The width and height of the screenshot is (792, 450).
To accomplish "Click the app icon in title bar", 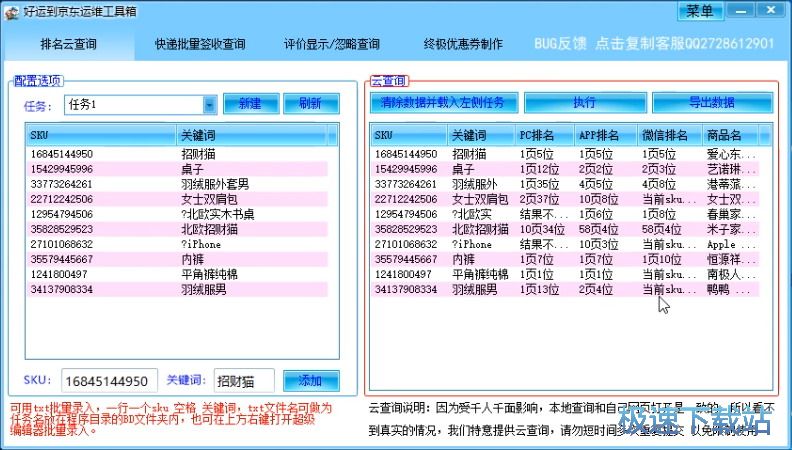I will [10, 11].
